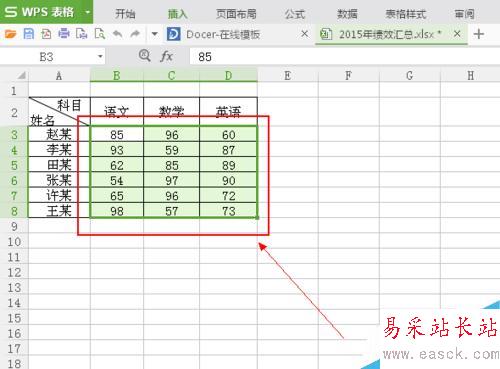Expand the WPS 表格 menu arrow
Screen dimensions: 500x369
coord(87,12)
